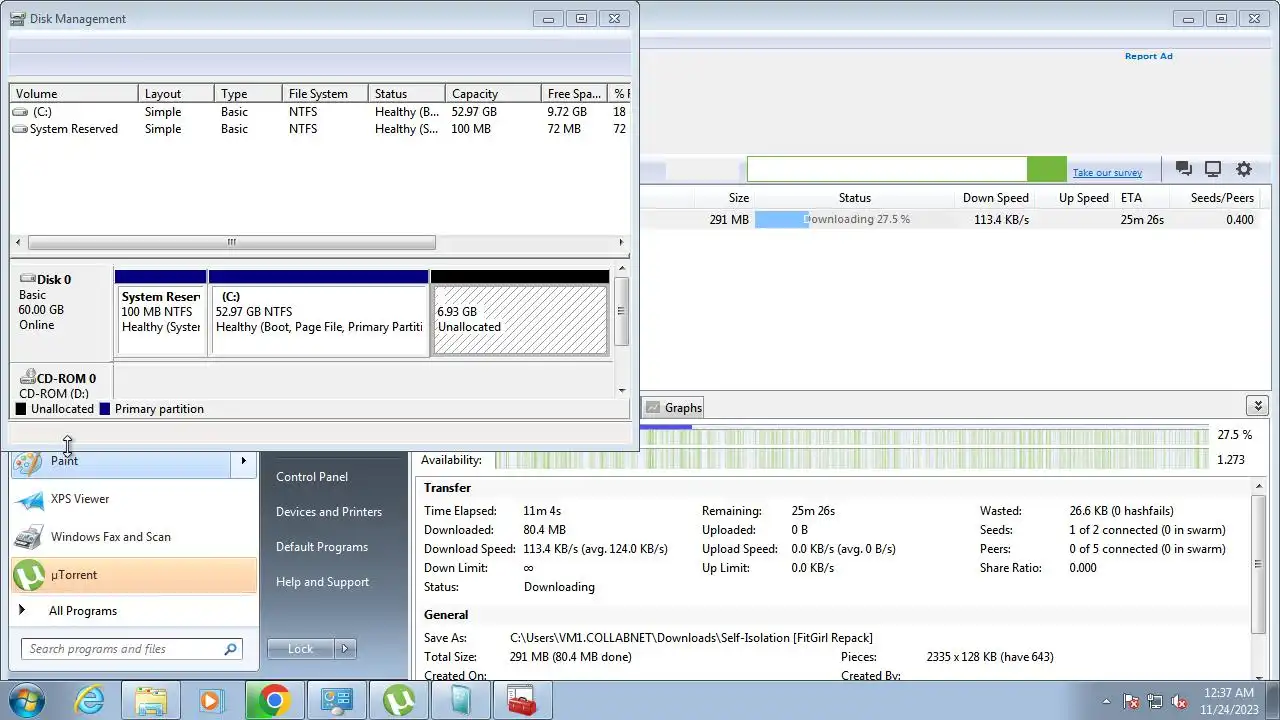Viewport: 1280px width, 720px height.
Task: Open Help and Support
Action: (x=322, y=582)
